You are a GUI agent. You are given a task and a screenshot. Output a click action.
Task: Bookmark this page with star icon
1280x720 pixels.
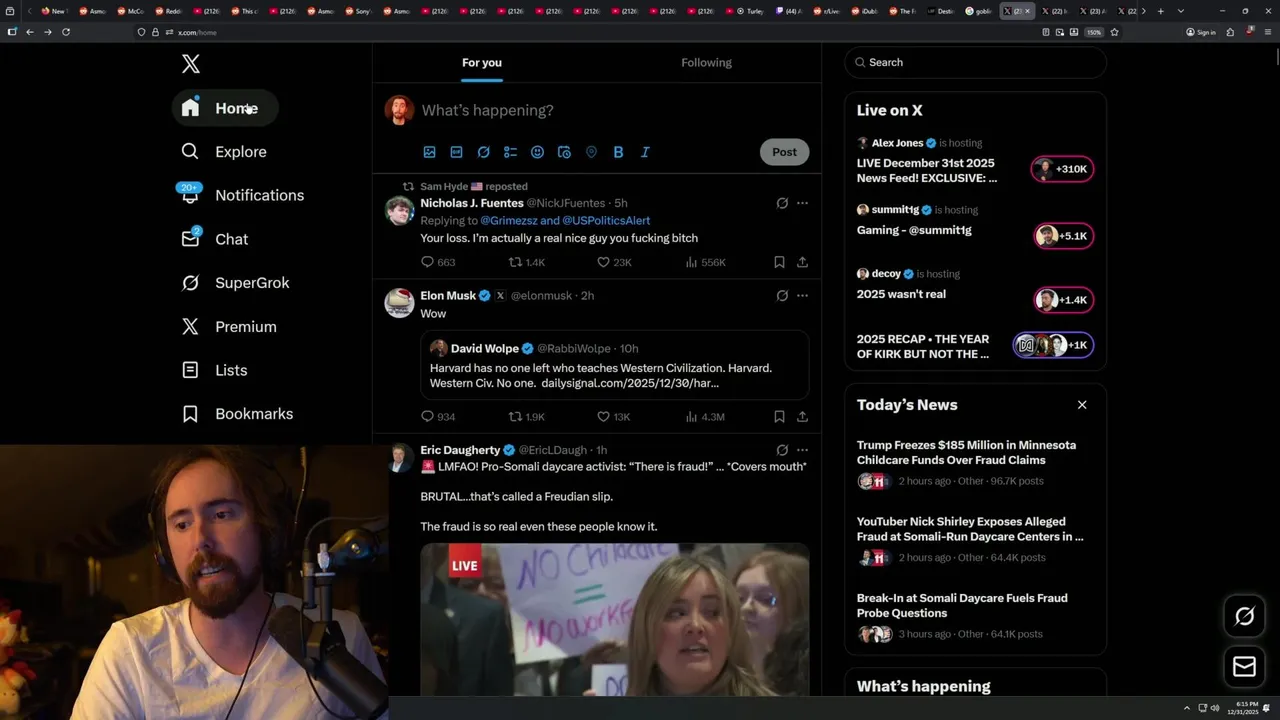[x=1114, y=32]
